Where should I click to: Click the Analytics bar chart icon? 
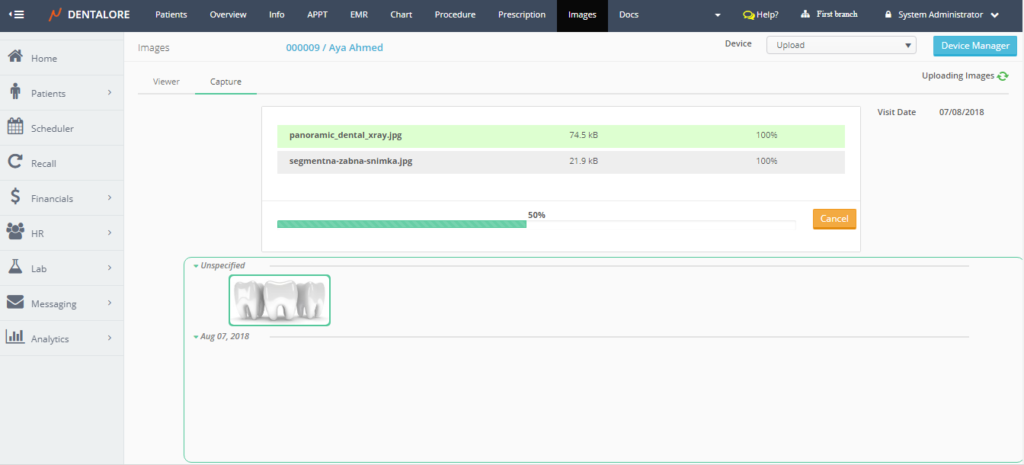[15, 337]
